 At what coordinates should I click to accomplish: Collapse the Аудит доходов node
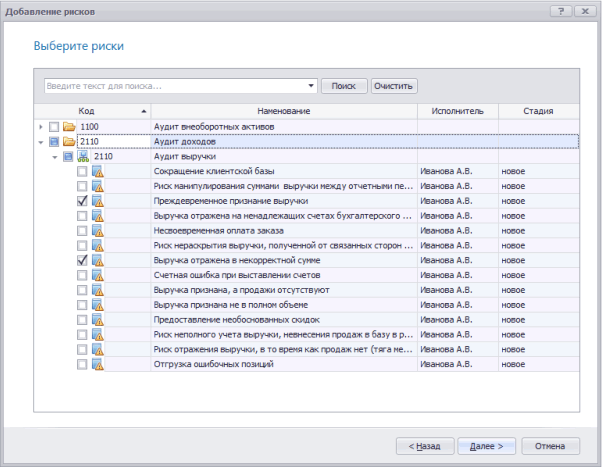41,142
